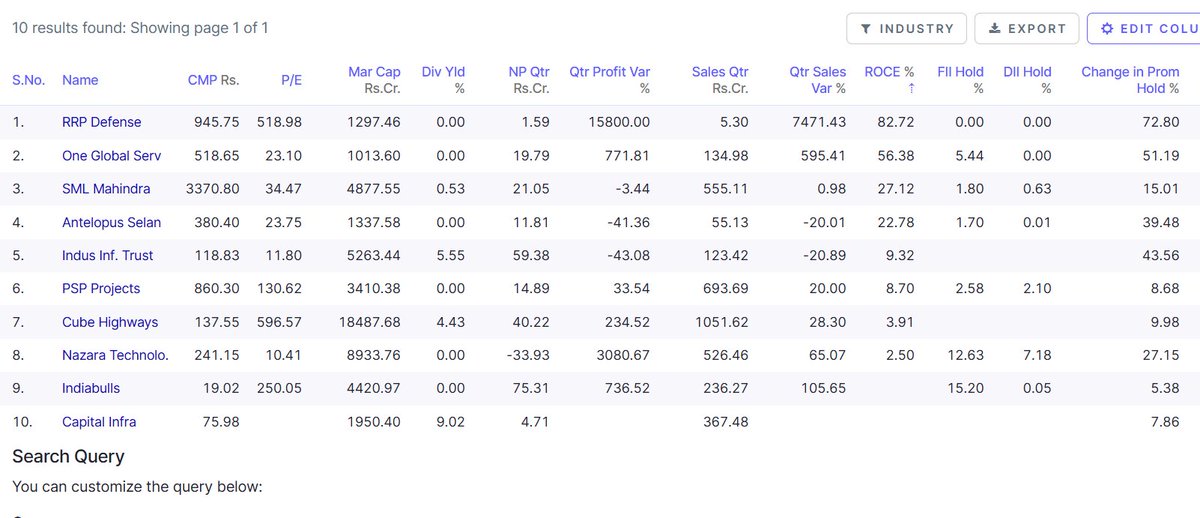Click the S.No. column header
The height and width of the screenshot is (518, 1200).
(x=28, y=80)
